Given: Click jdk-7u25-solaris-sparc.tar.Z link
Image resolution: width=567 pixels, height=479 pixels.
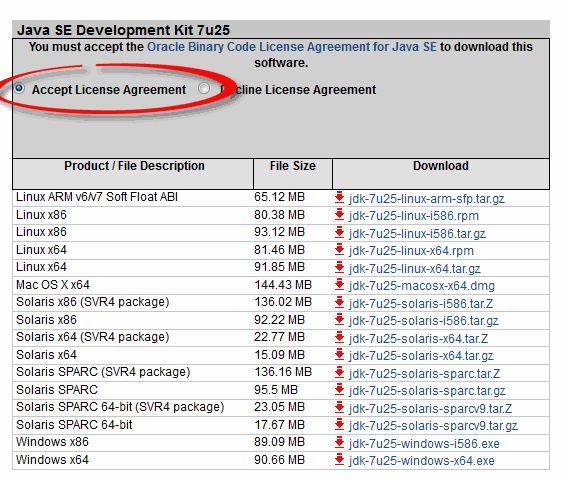Looking at the screenshot, I should click(x=424, y=373).
